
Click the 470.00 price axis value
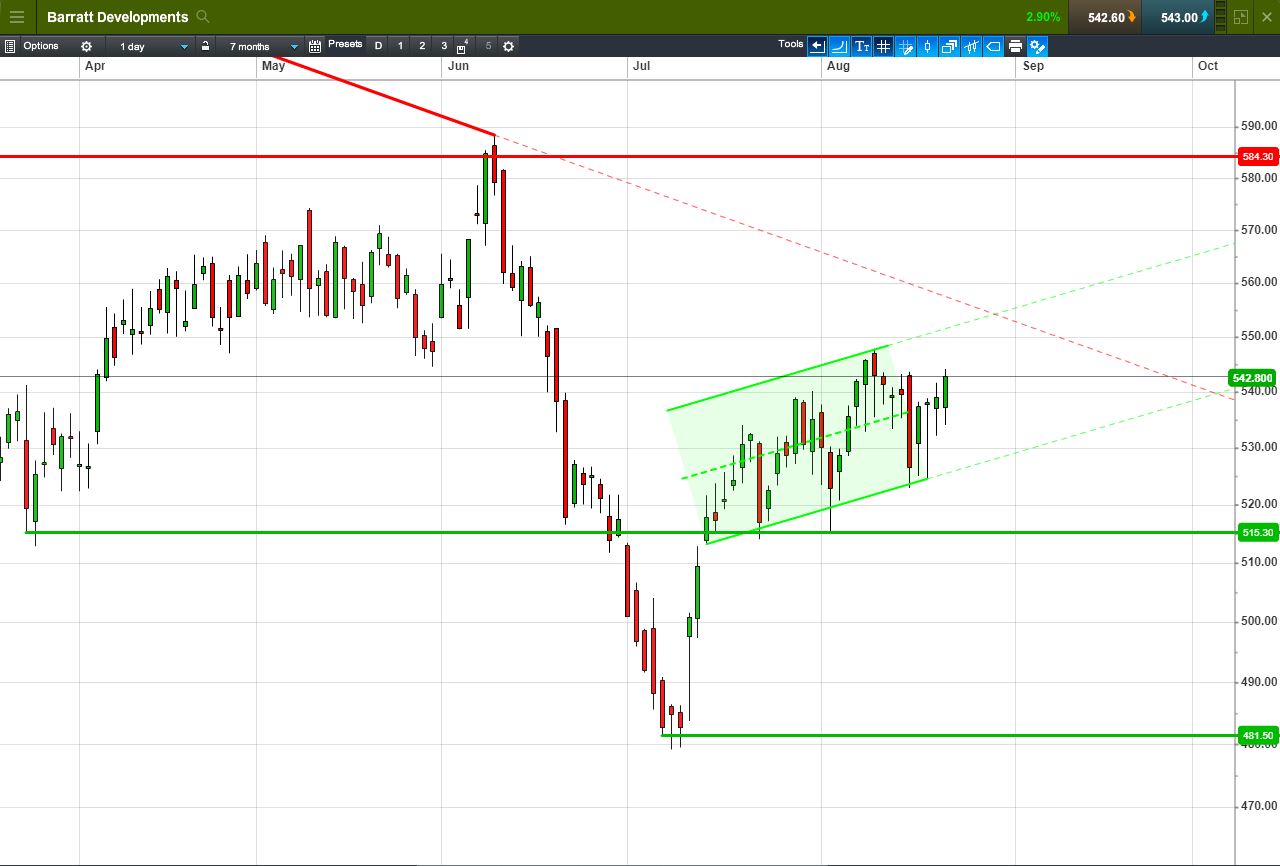1258,806
